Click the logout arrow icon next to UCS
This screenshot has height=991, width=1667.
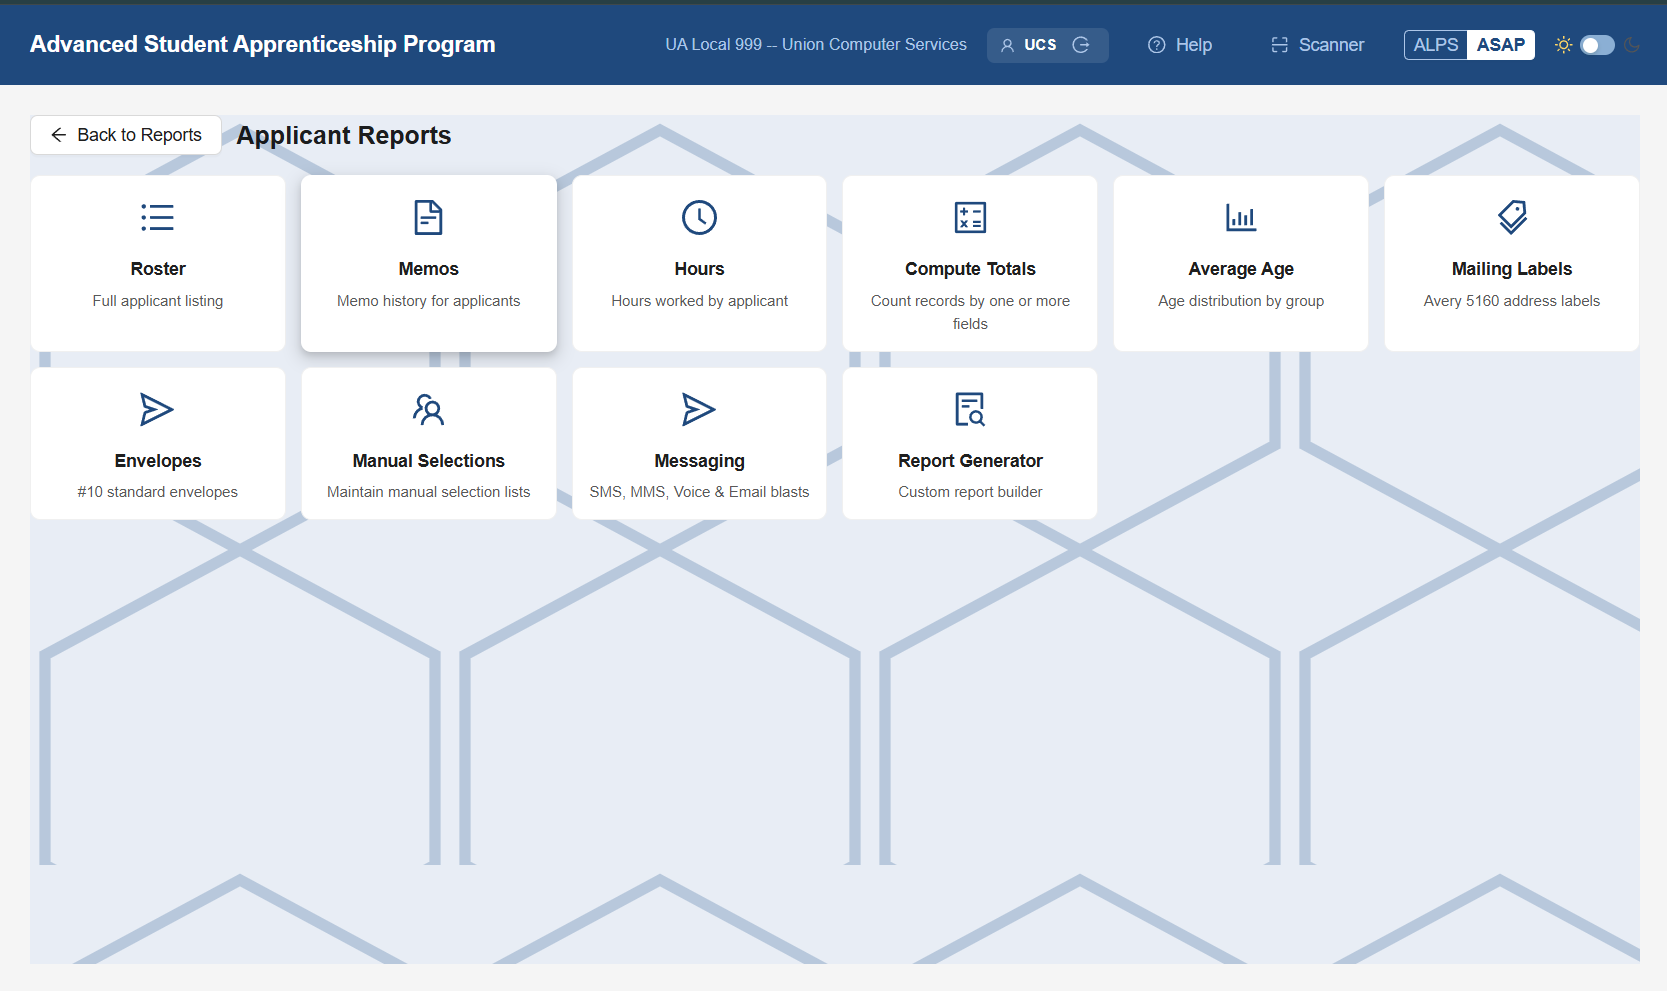point(1081,45)
